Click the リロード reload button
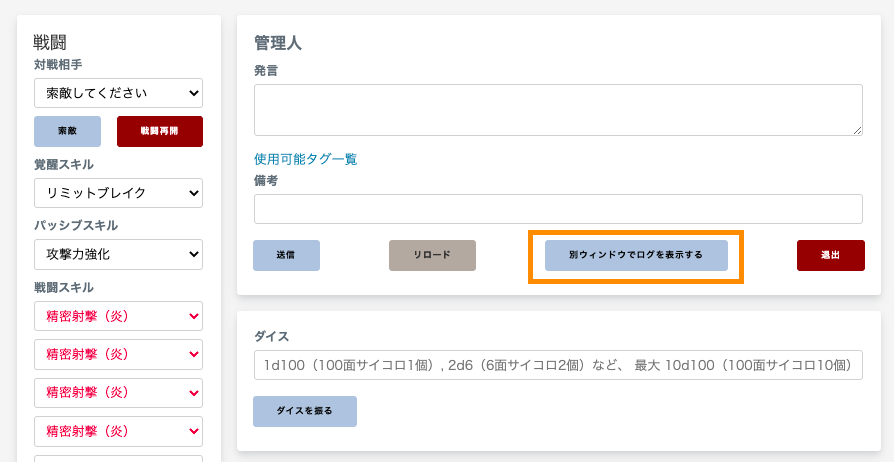 (x=432, y=255)
